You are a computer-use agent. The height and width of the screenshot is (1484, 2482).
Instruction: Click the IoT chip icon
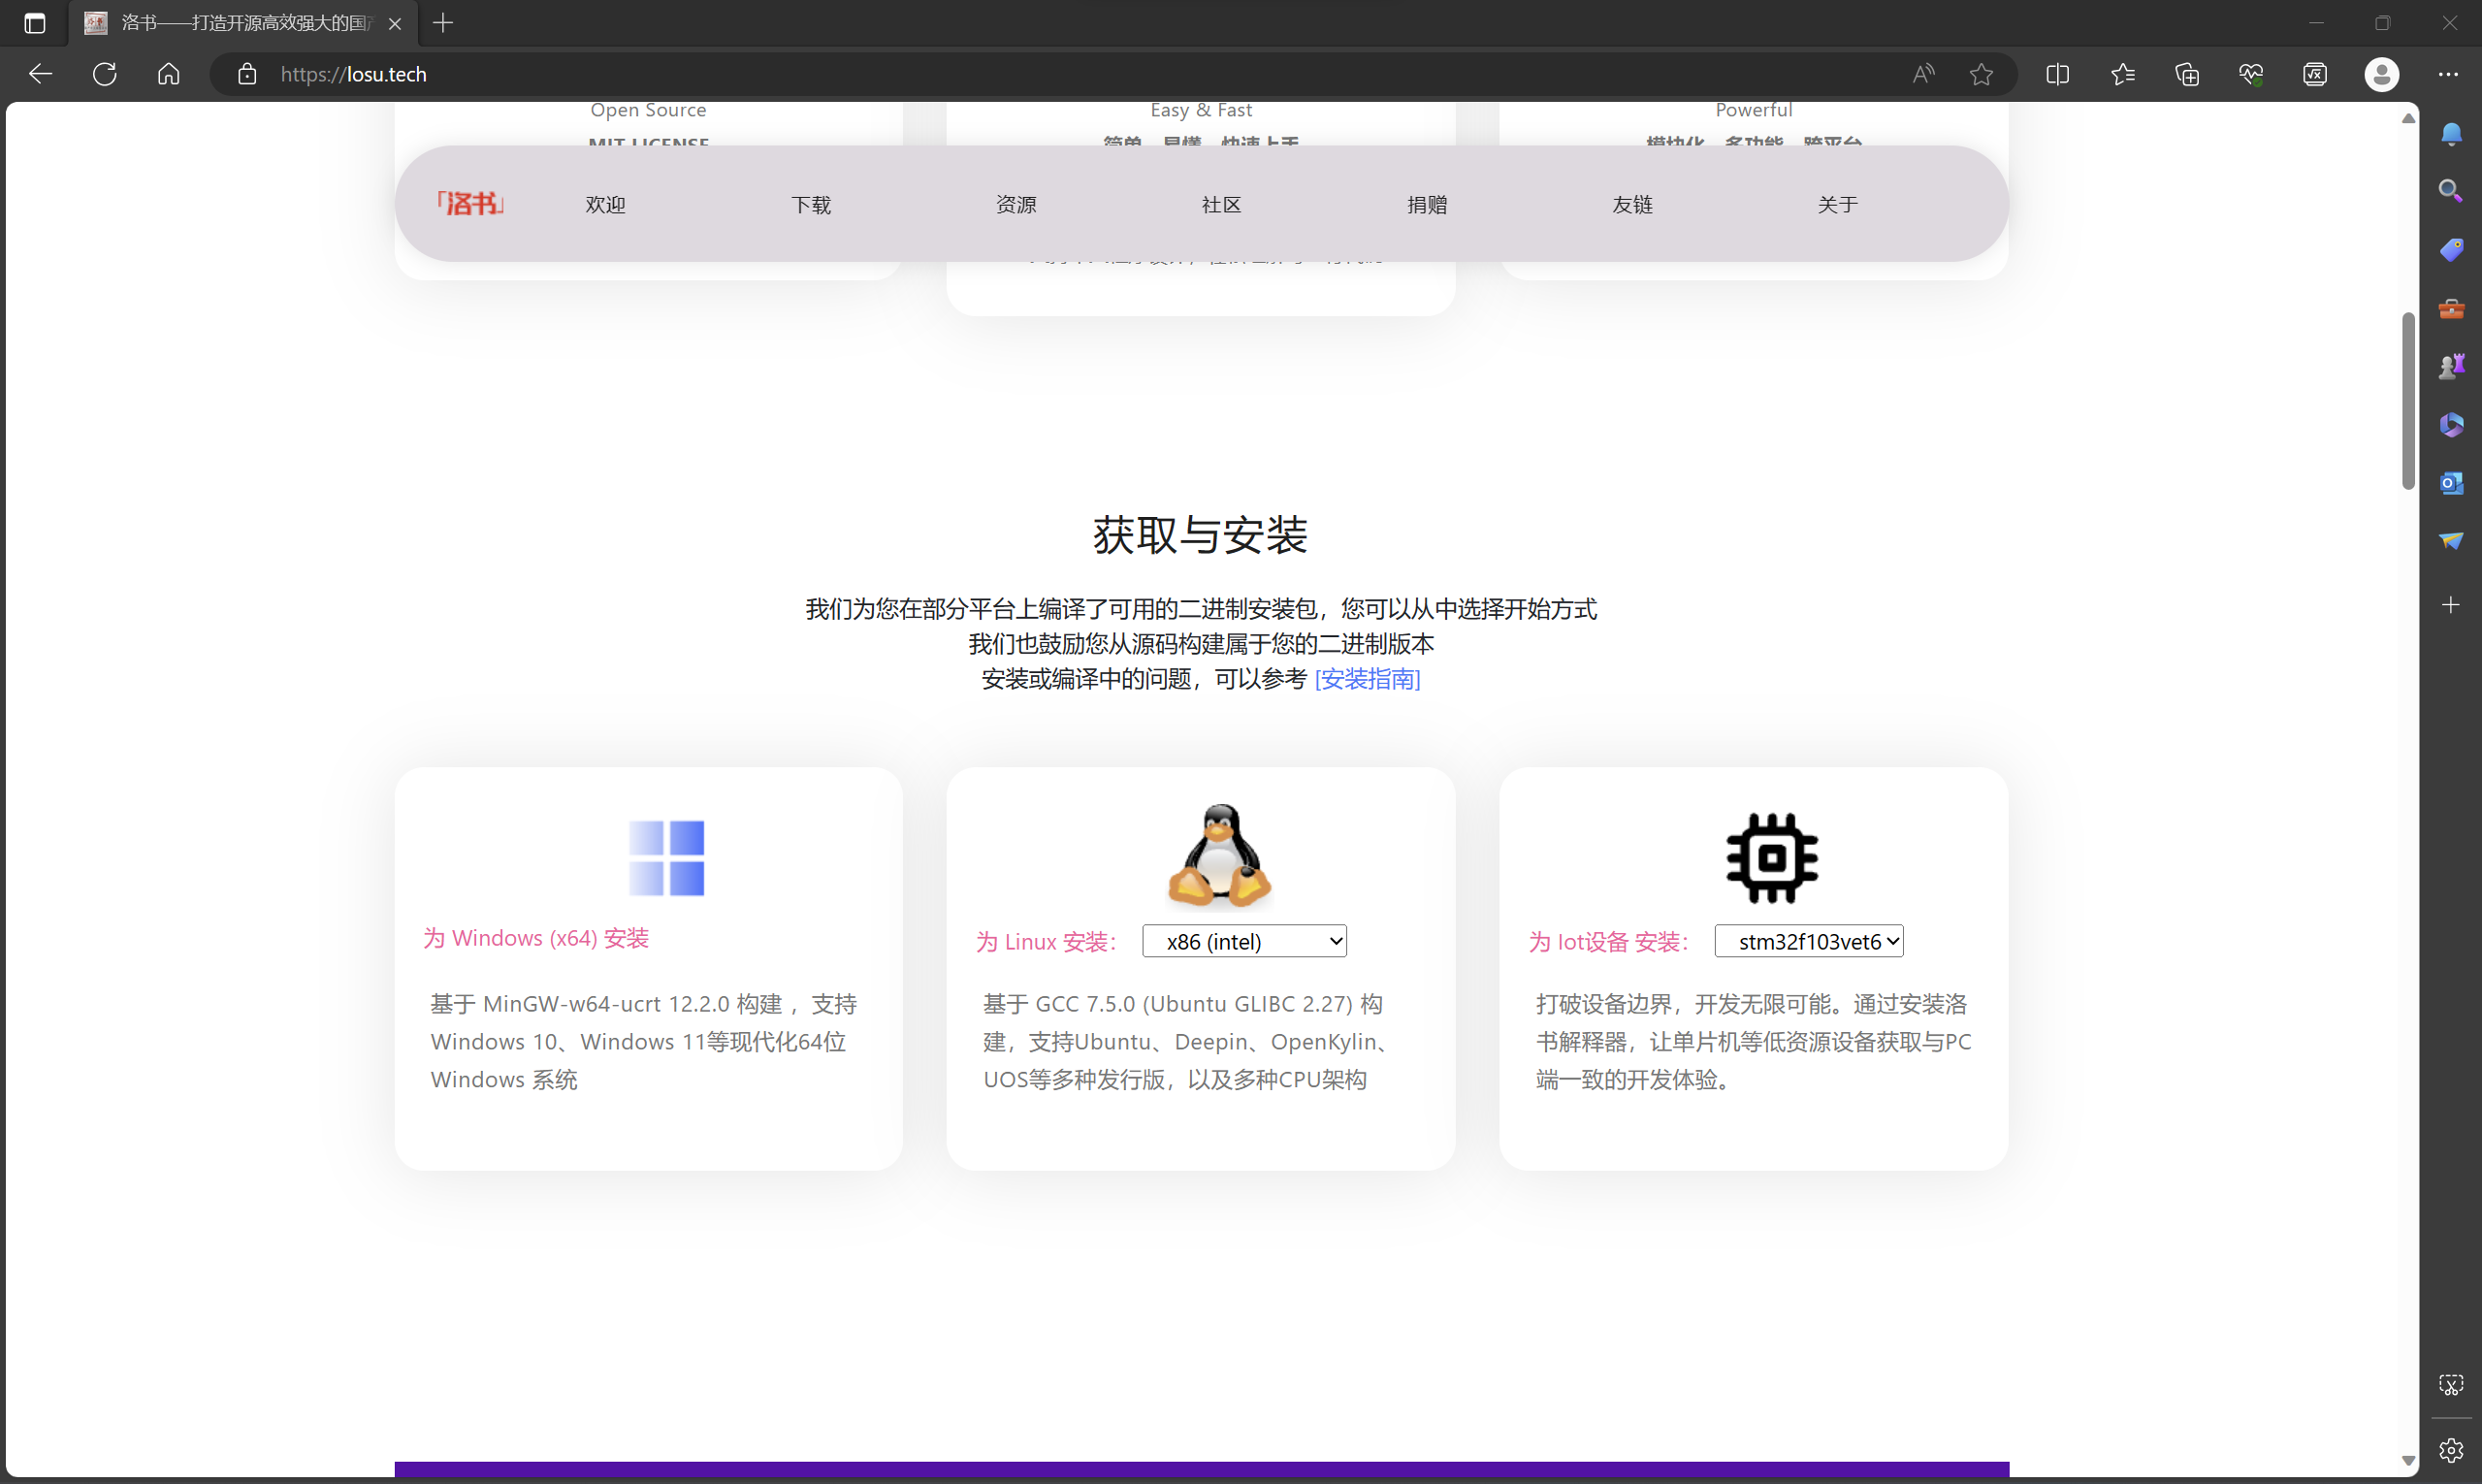point(1771,858)
